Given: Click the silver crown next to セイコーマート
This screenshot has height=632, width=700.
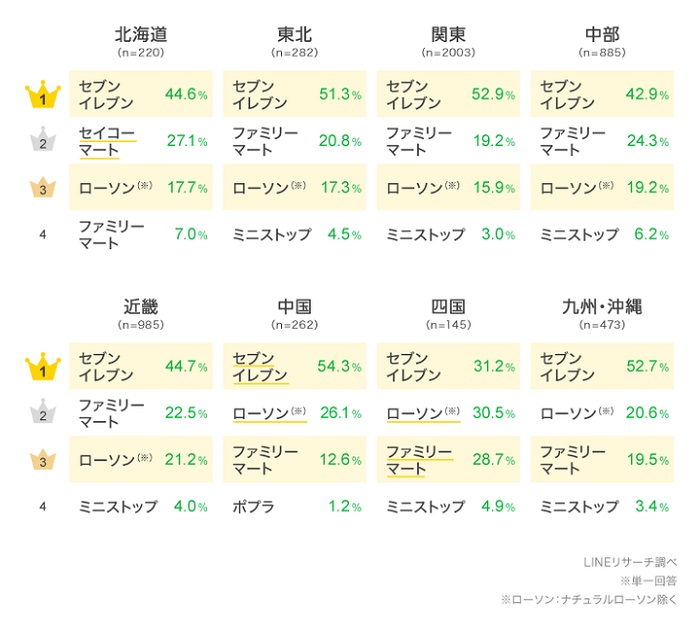Looking at the screenshot, I should pyautogui.click(x=43, y=143).
